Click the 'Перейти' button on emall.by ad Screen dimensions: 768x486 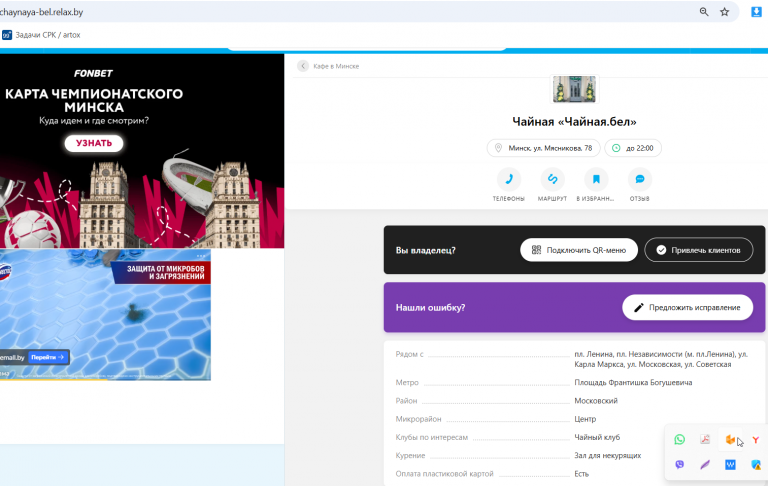(48, 357)
